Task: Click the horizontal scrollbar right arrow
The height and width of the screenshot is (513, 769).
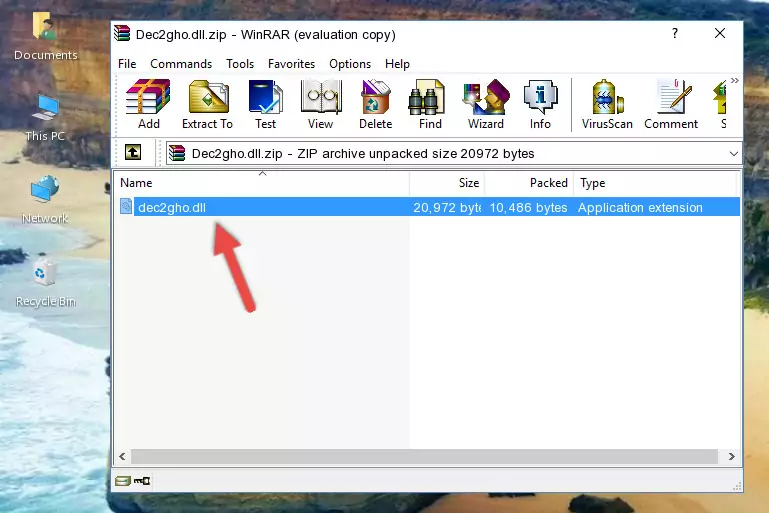Action: coord(731,457)
